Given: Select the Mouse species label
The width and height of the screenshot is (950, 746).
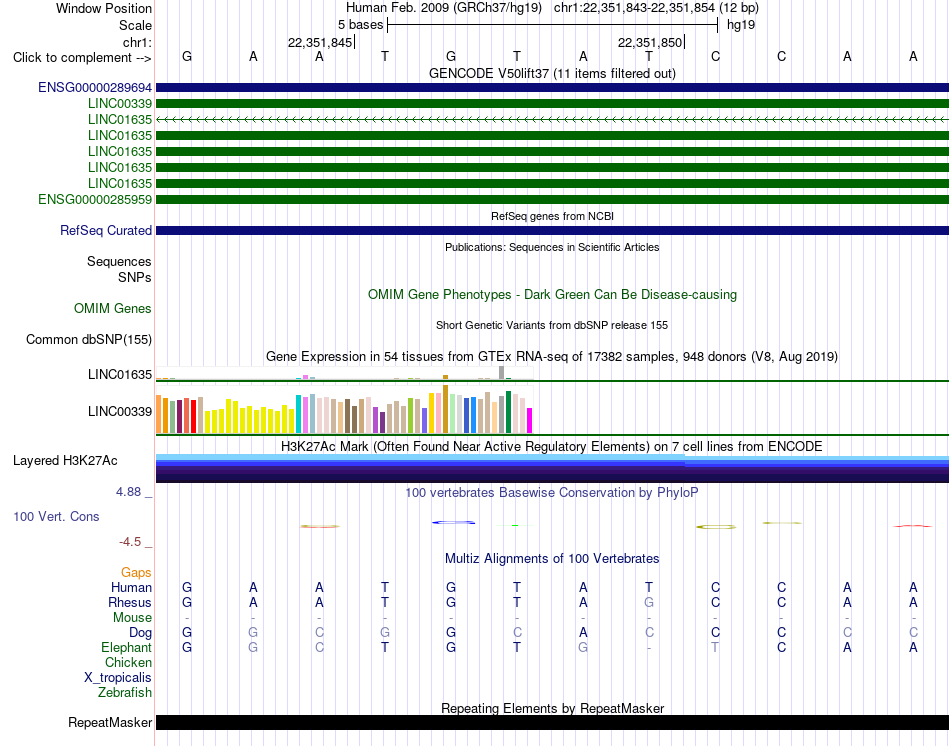Looking at the screenshot, I should point(132,618).
